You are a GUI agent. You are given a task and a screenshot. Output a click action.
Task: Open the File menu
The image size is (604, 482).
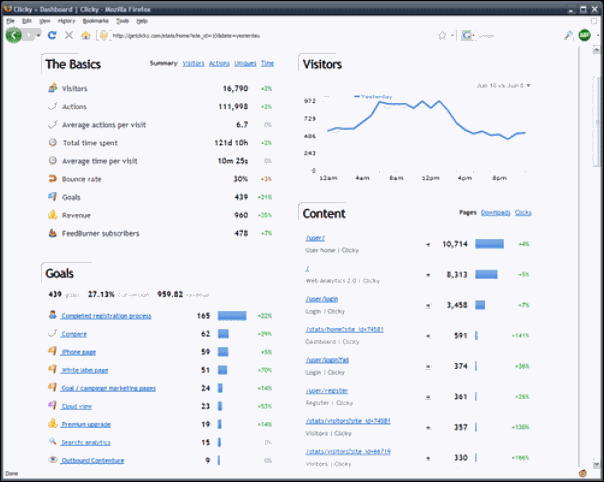point(10,21)
